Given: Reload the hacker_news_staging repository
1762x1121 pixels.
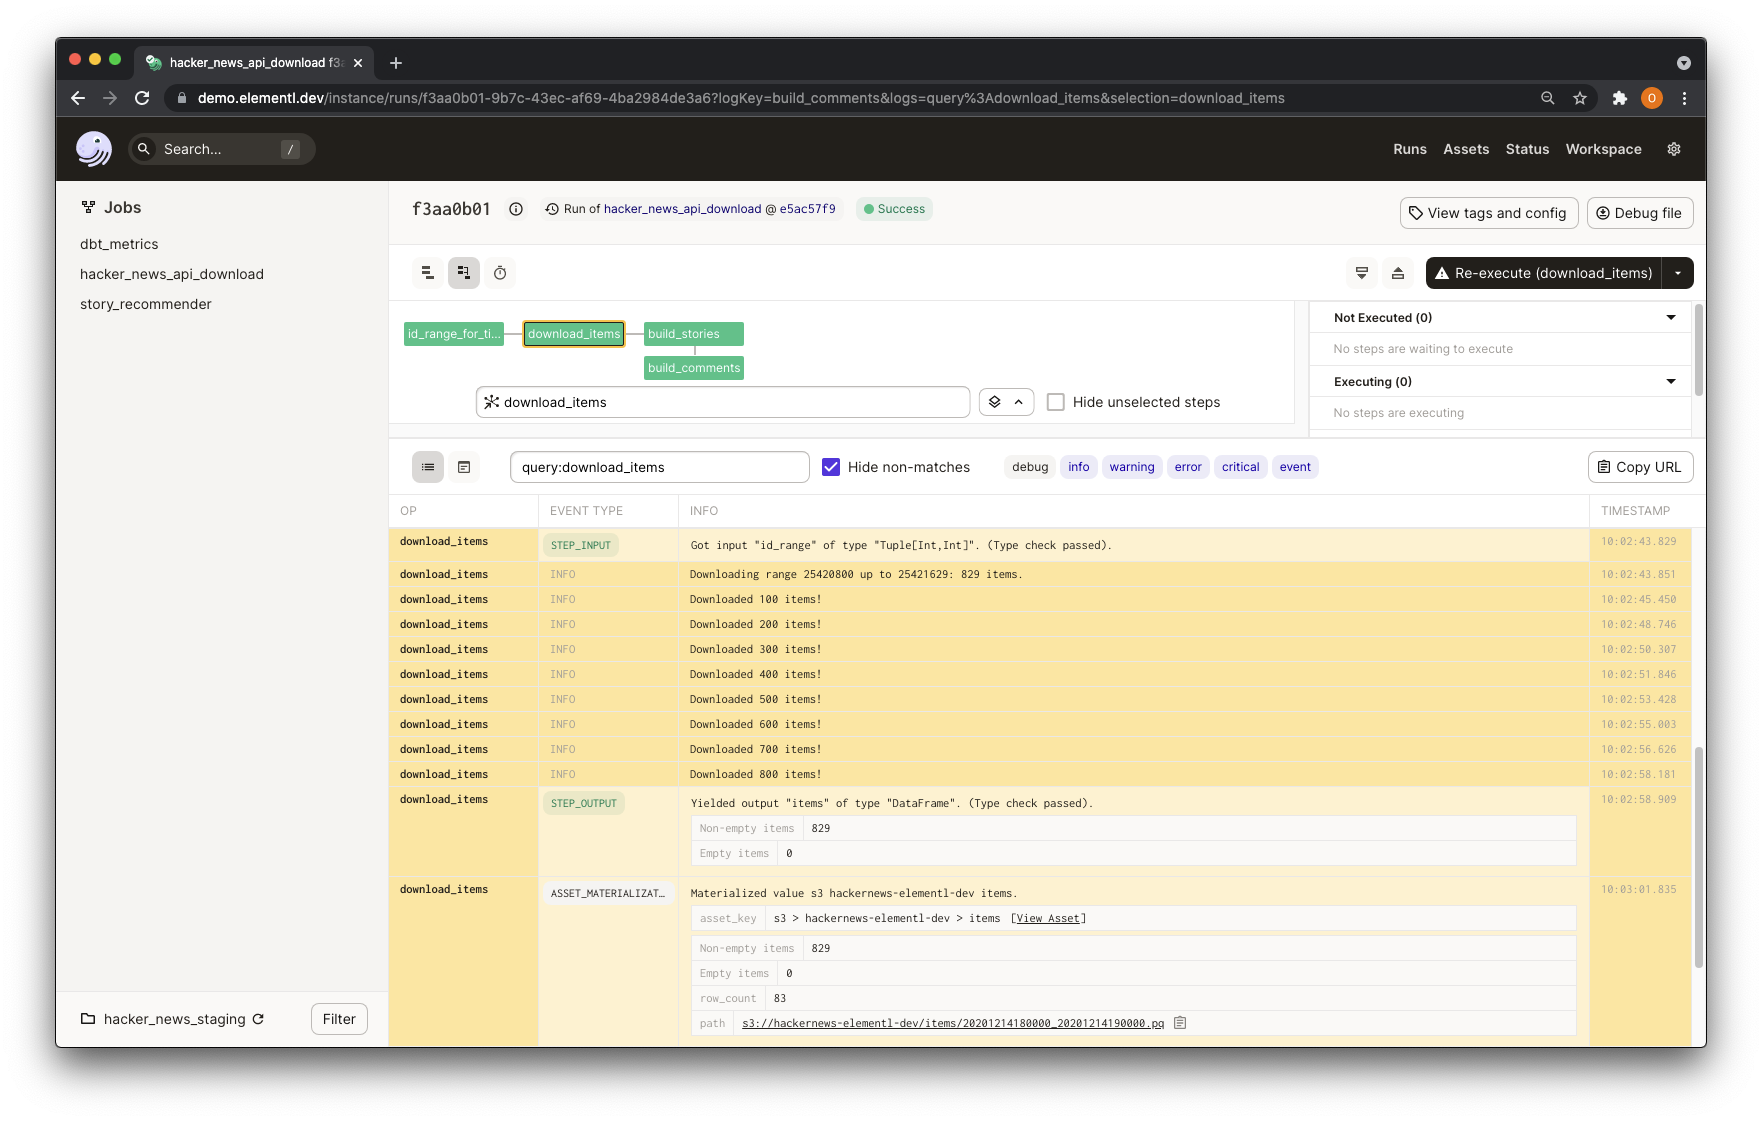Looking at the screenshot, I should pos(258,1019).
